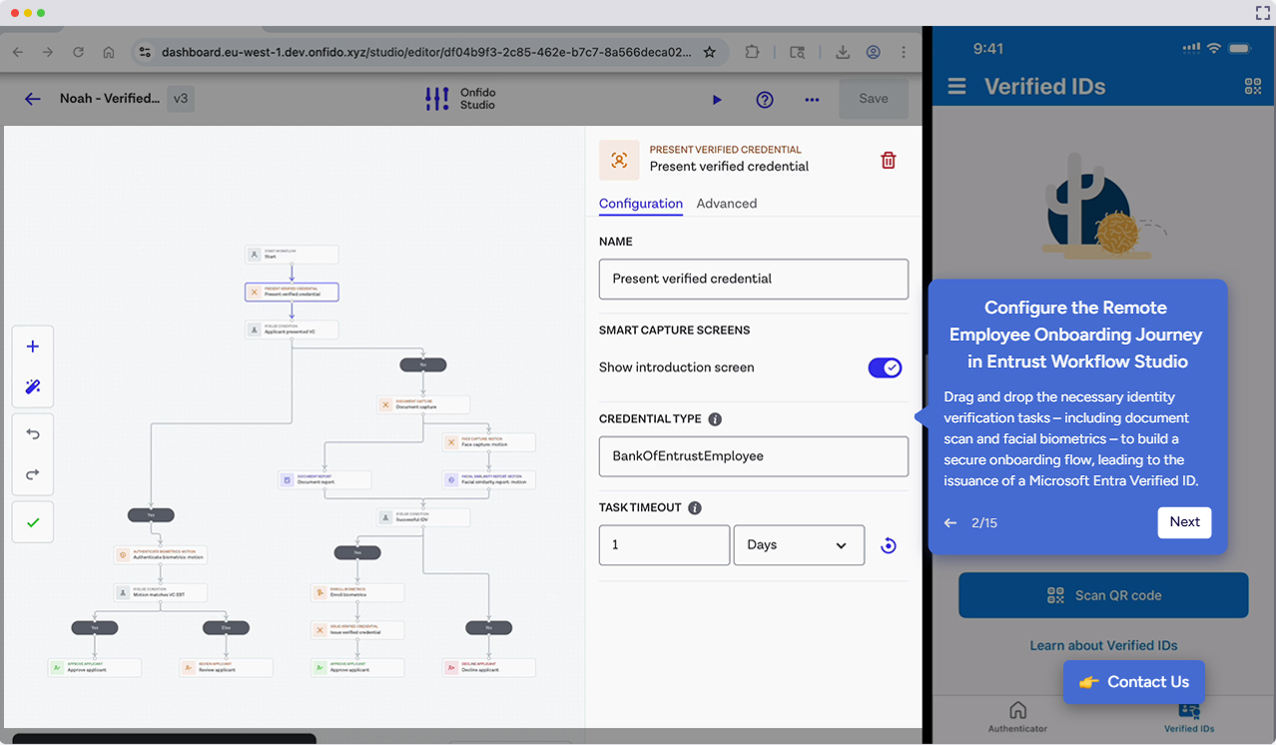Go to previous tour step arrow
Viewport: 1276px width, 745px height.
pos(951,523)
